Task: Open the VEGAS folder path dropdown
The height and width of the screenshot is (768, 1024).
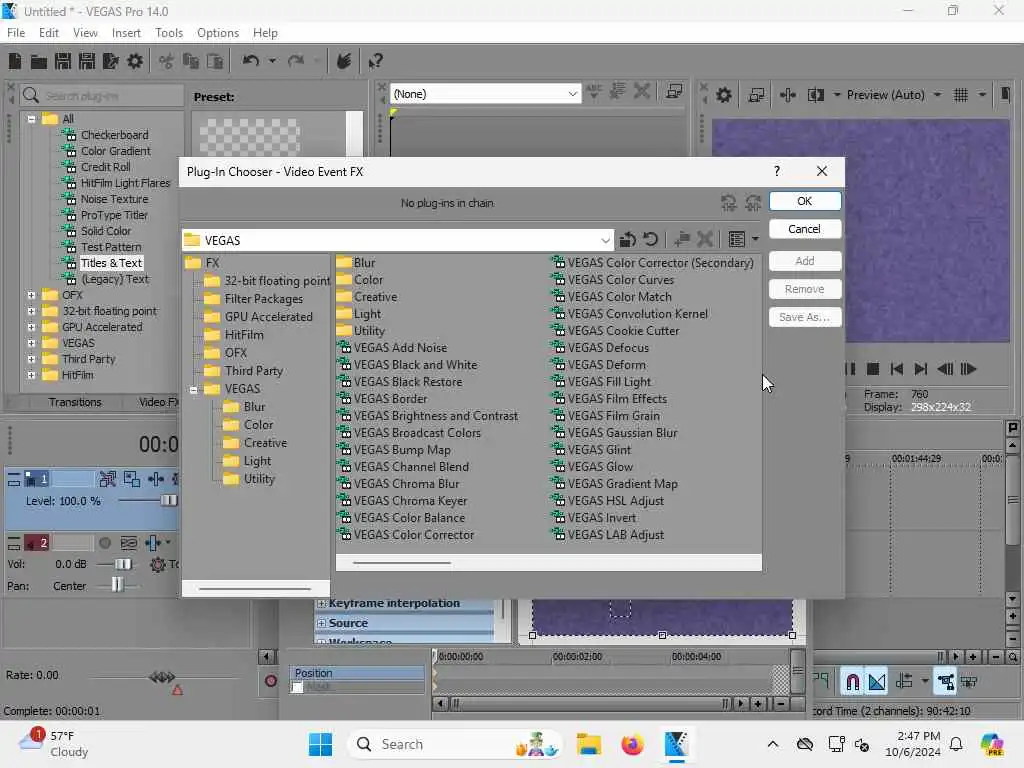Action: click(605, 240)
